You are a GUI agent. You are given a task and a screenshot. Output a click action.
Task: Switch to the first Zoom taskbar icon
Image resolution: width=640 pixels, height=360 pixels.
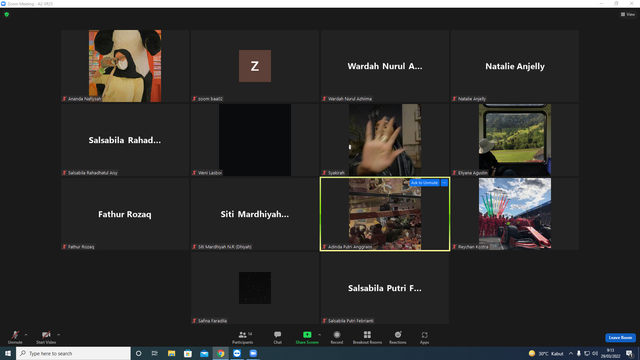tap(237, 353)
